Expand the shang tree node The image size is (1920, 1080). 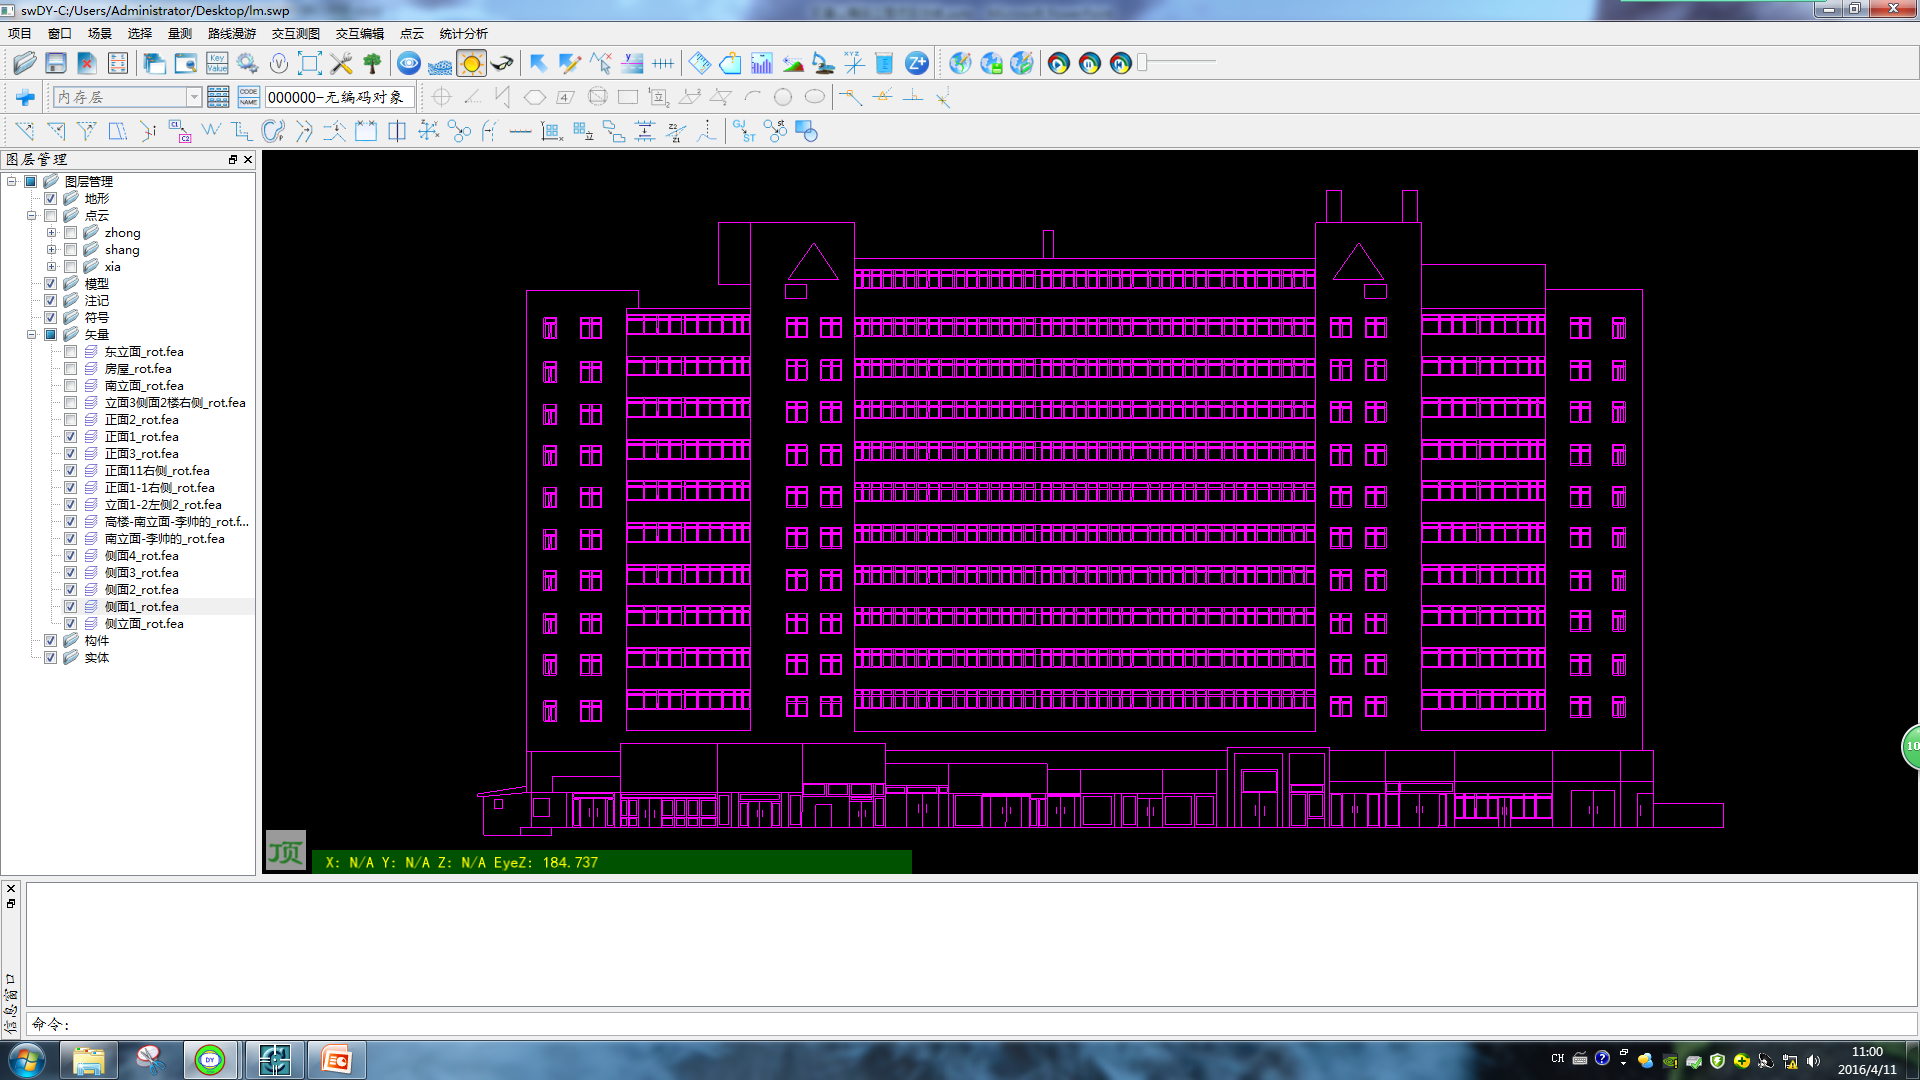point(52,249)
